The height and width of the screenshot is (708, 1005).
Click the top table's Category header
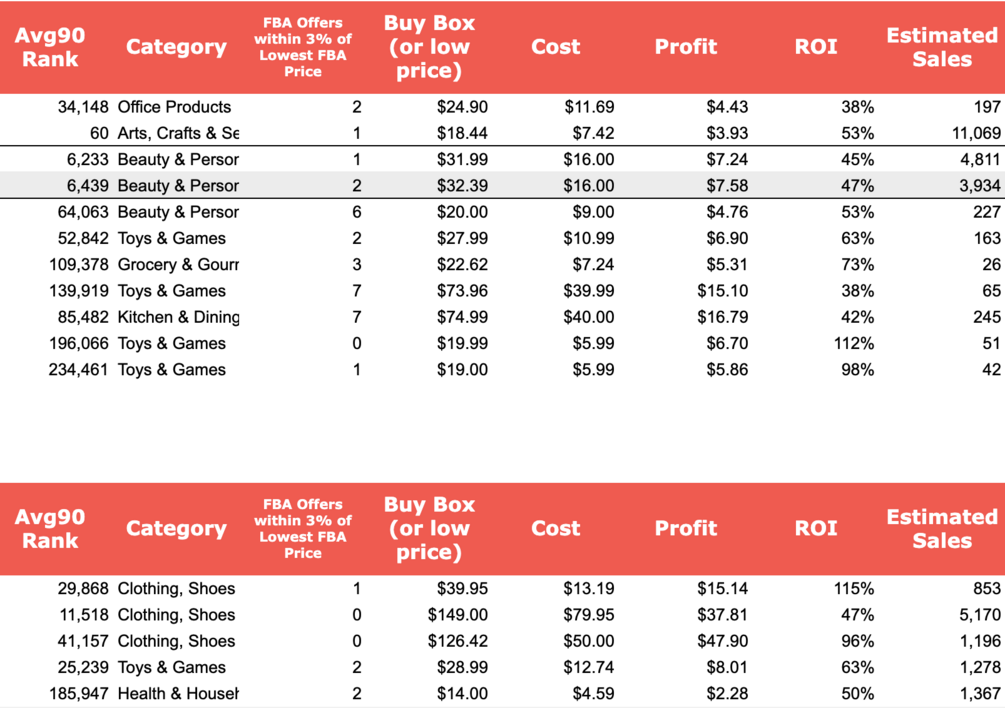(176, 47)
